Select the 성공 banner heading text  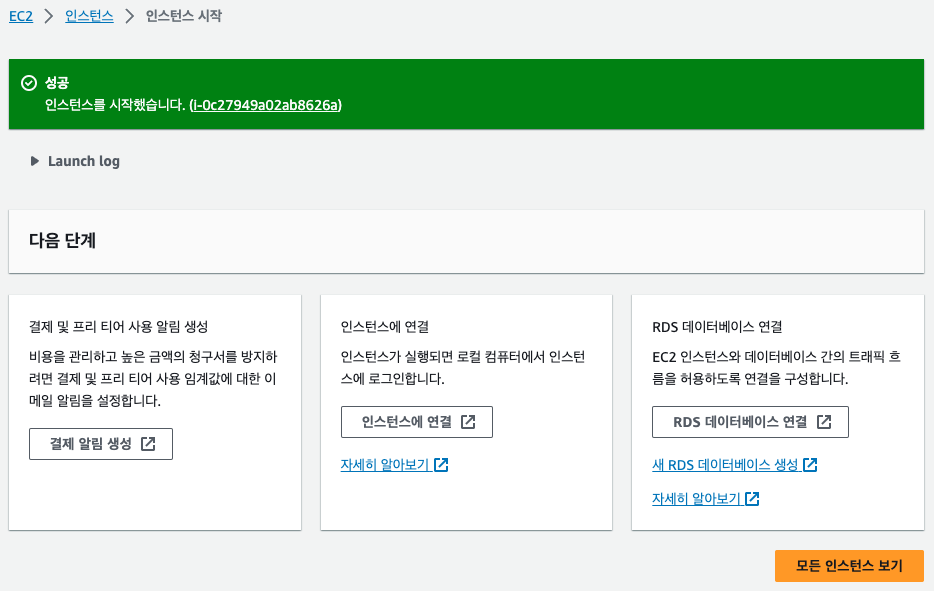pos(57,83)
